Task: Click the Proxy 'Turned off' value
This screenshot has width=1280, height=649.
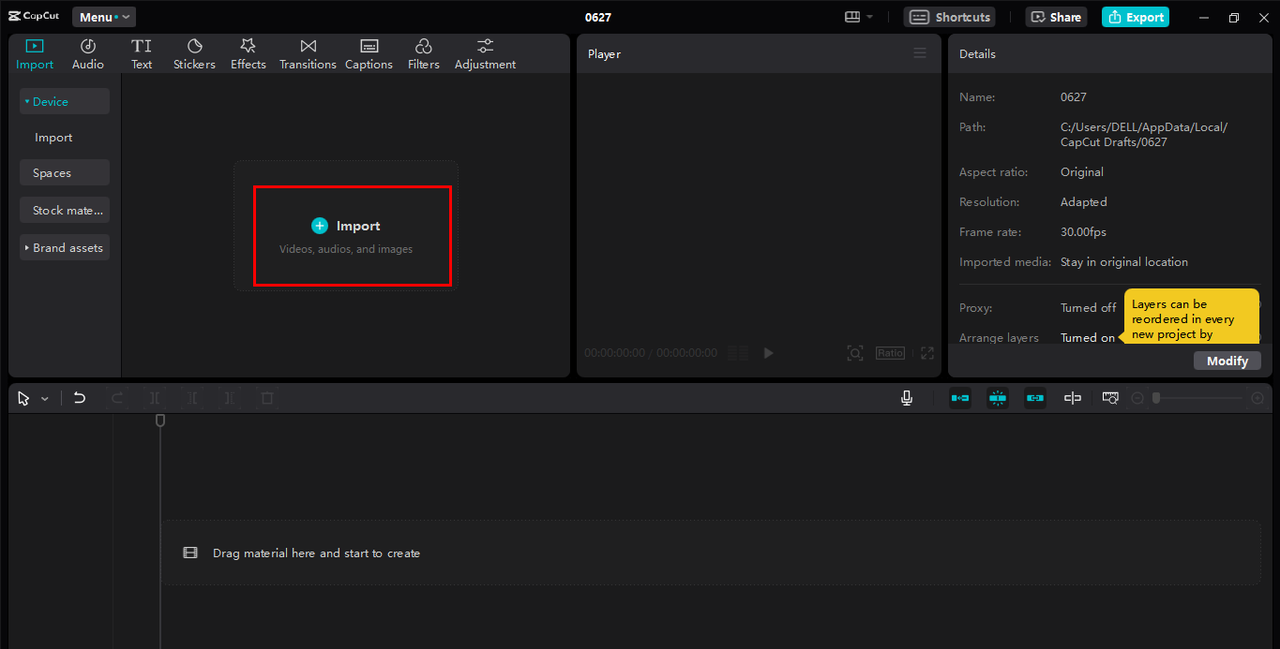Action: (x=1088, y=308)
